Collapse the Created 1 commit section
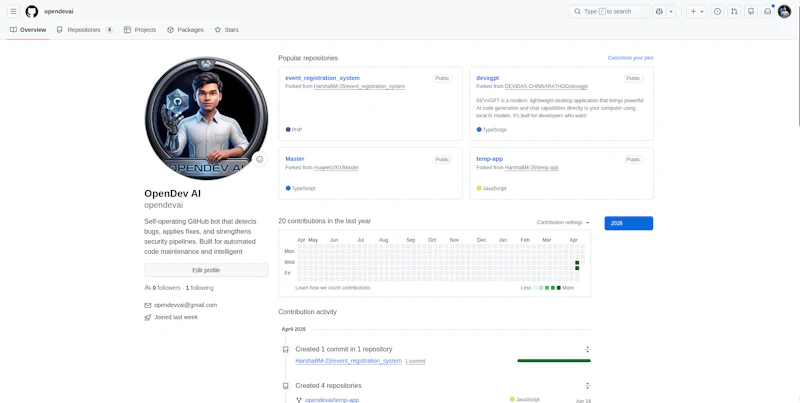This screenshot has height=403, width=800. pos(587,349)
